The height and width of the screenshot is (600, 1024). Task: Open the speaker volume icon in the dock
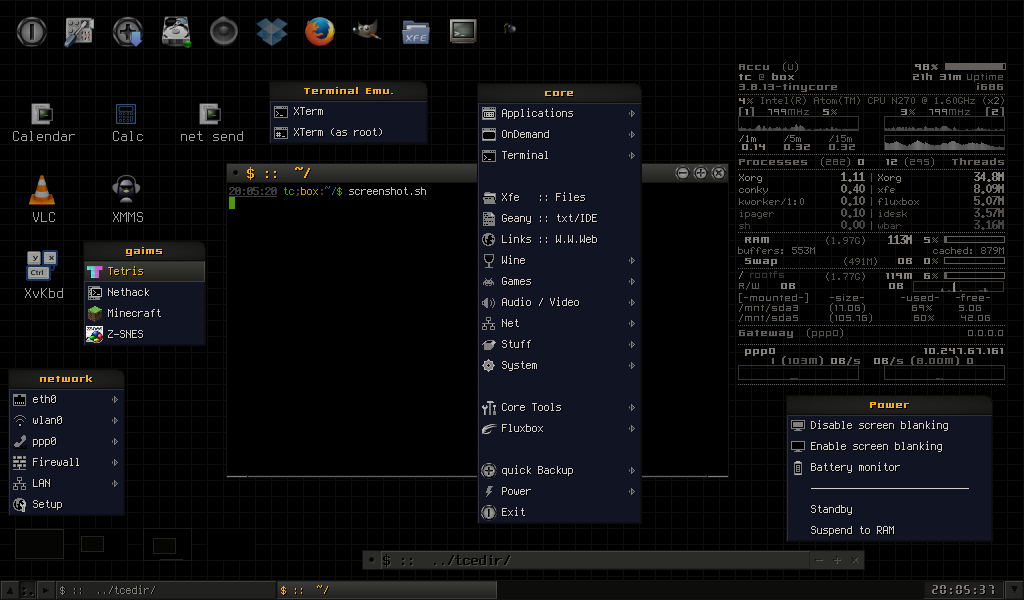[x=224, y=32]
